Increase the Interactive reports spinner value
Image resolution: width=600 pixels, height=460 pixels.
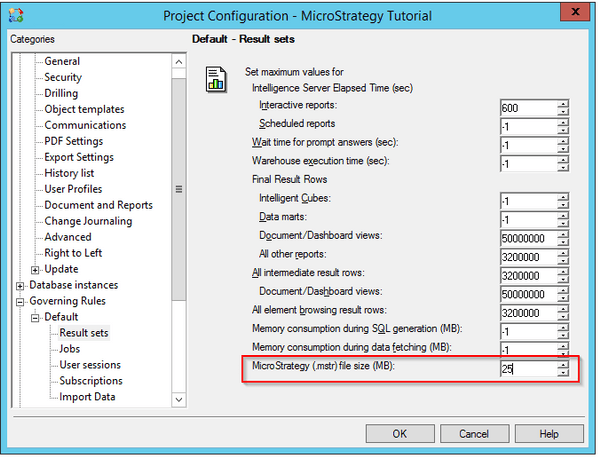pyautogui.click(x=563, y=102)
